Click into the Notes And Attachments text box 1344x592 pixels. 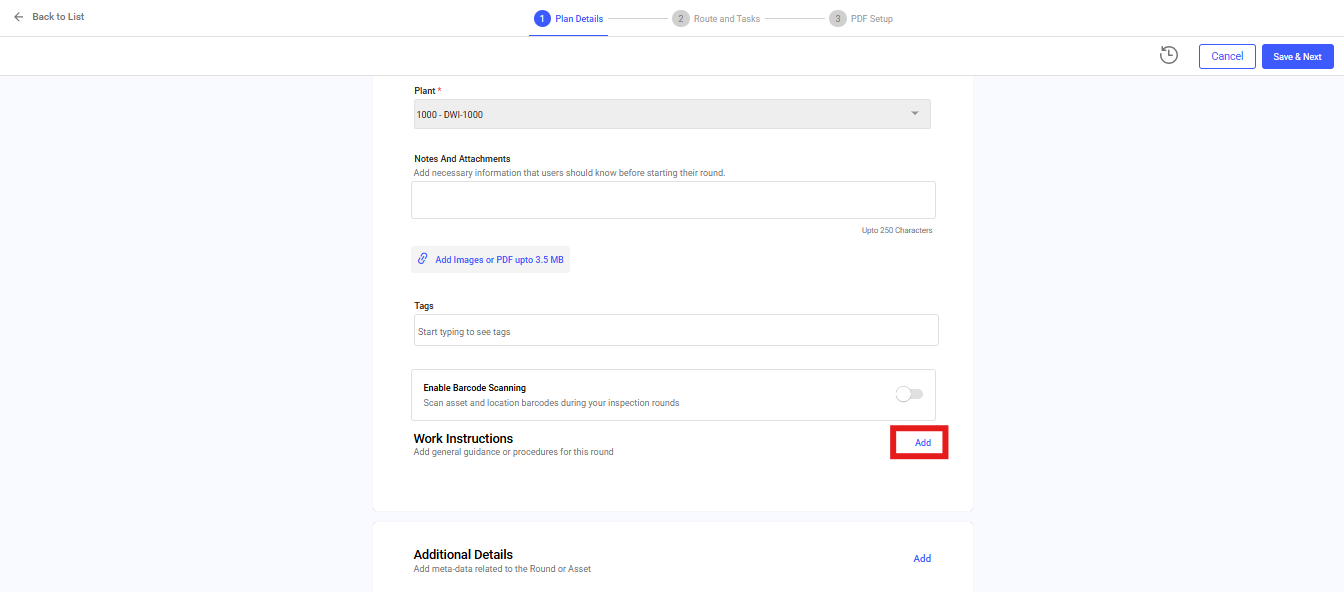point(673,200)
